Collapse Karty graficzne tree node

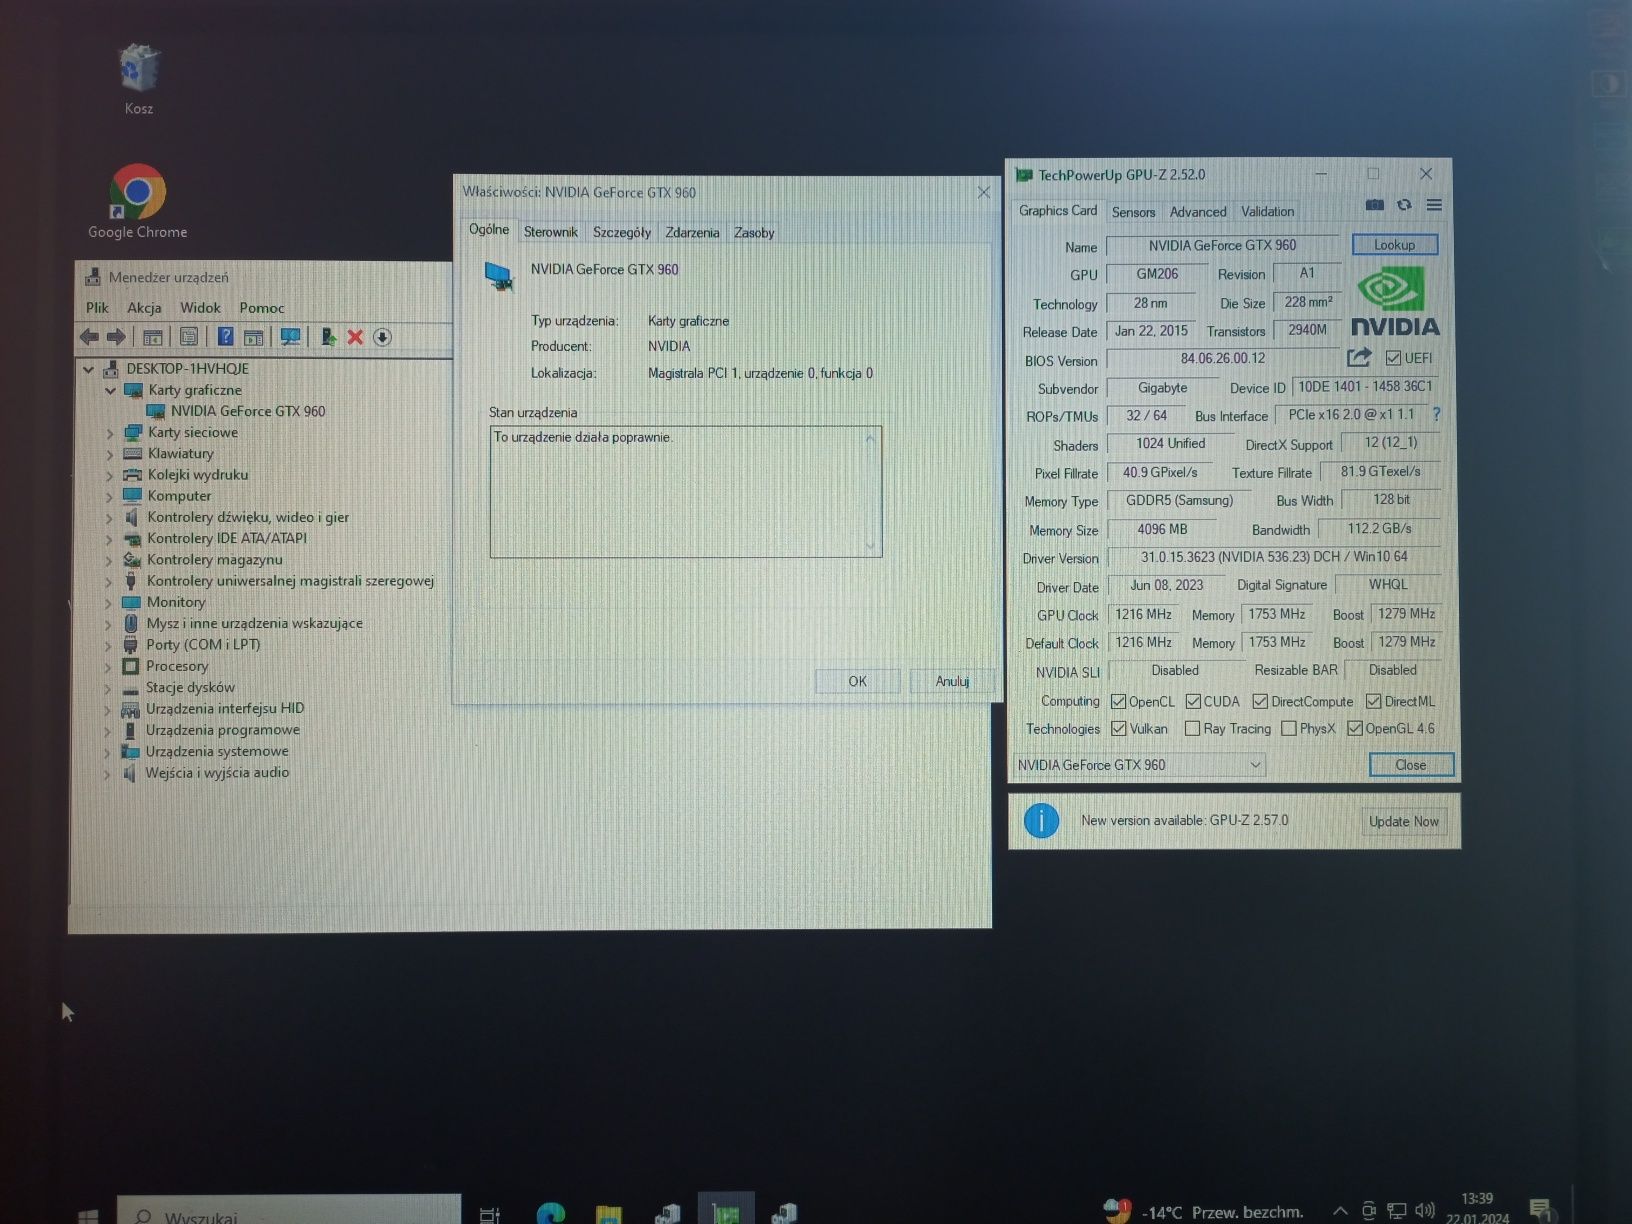pyautogui.click(x=110, y=390)
